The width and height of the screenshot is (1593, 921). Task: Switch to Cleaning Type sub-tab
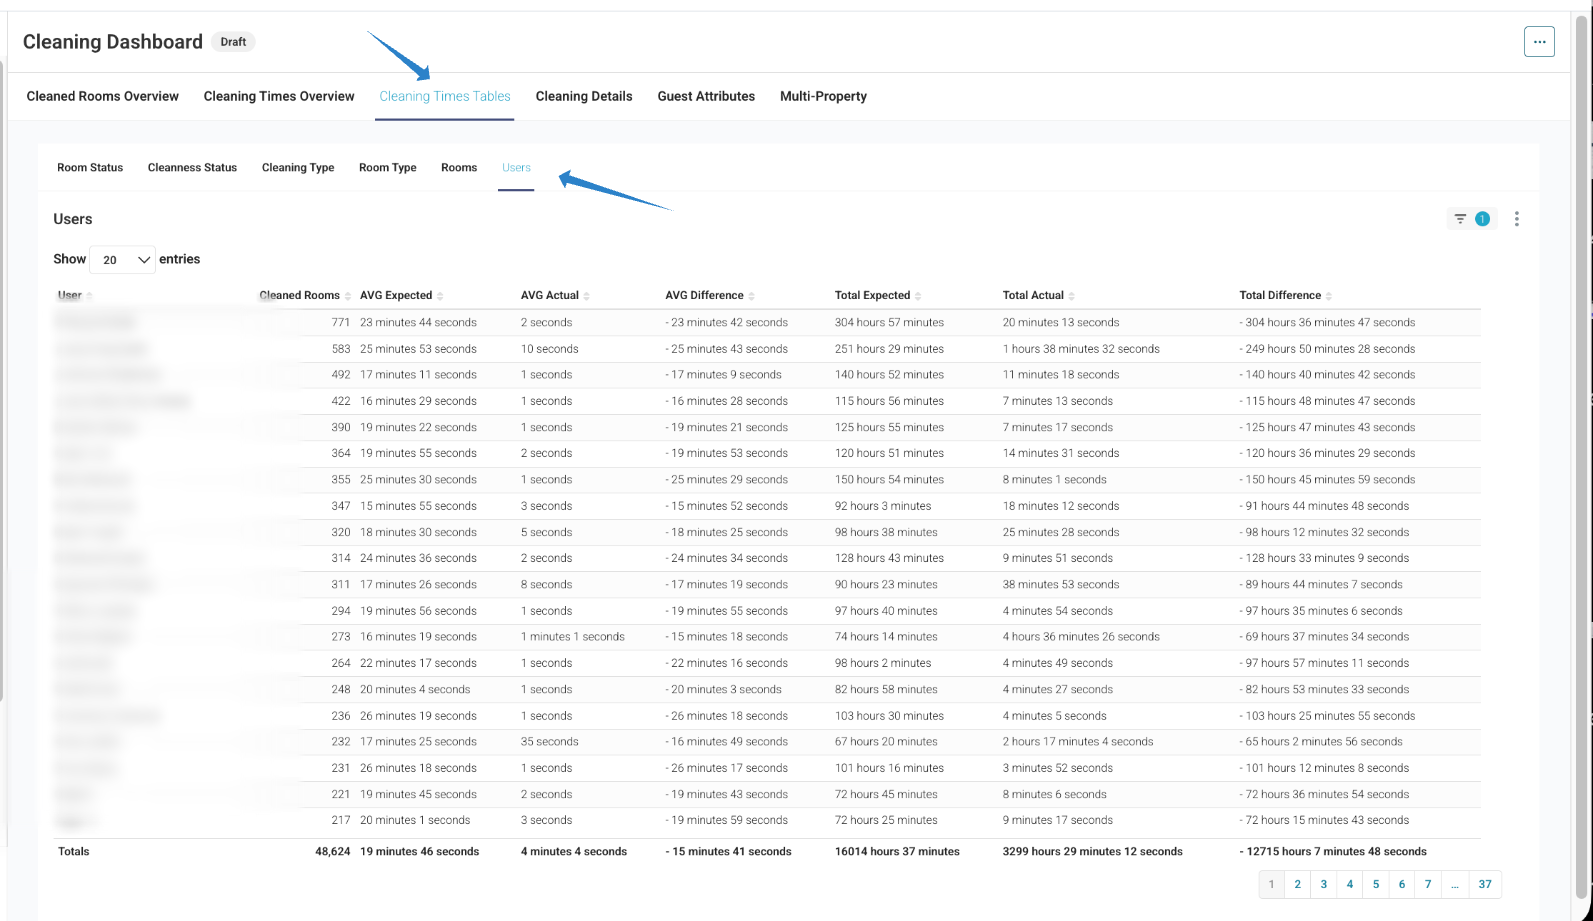[x=298, y=168]
